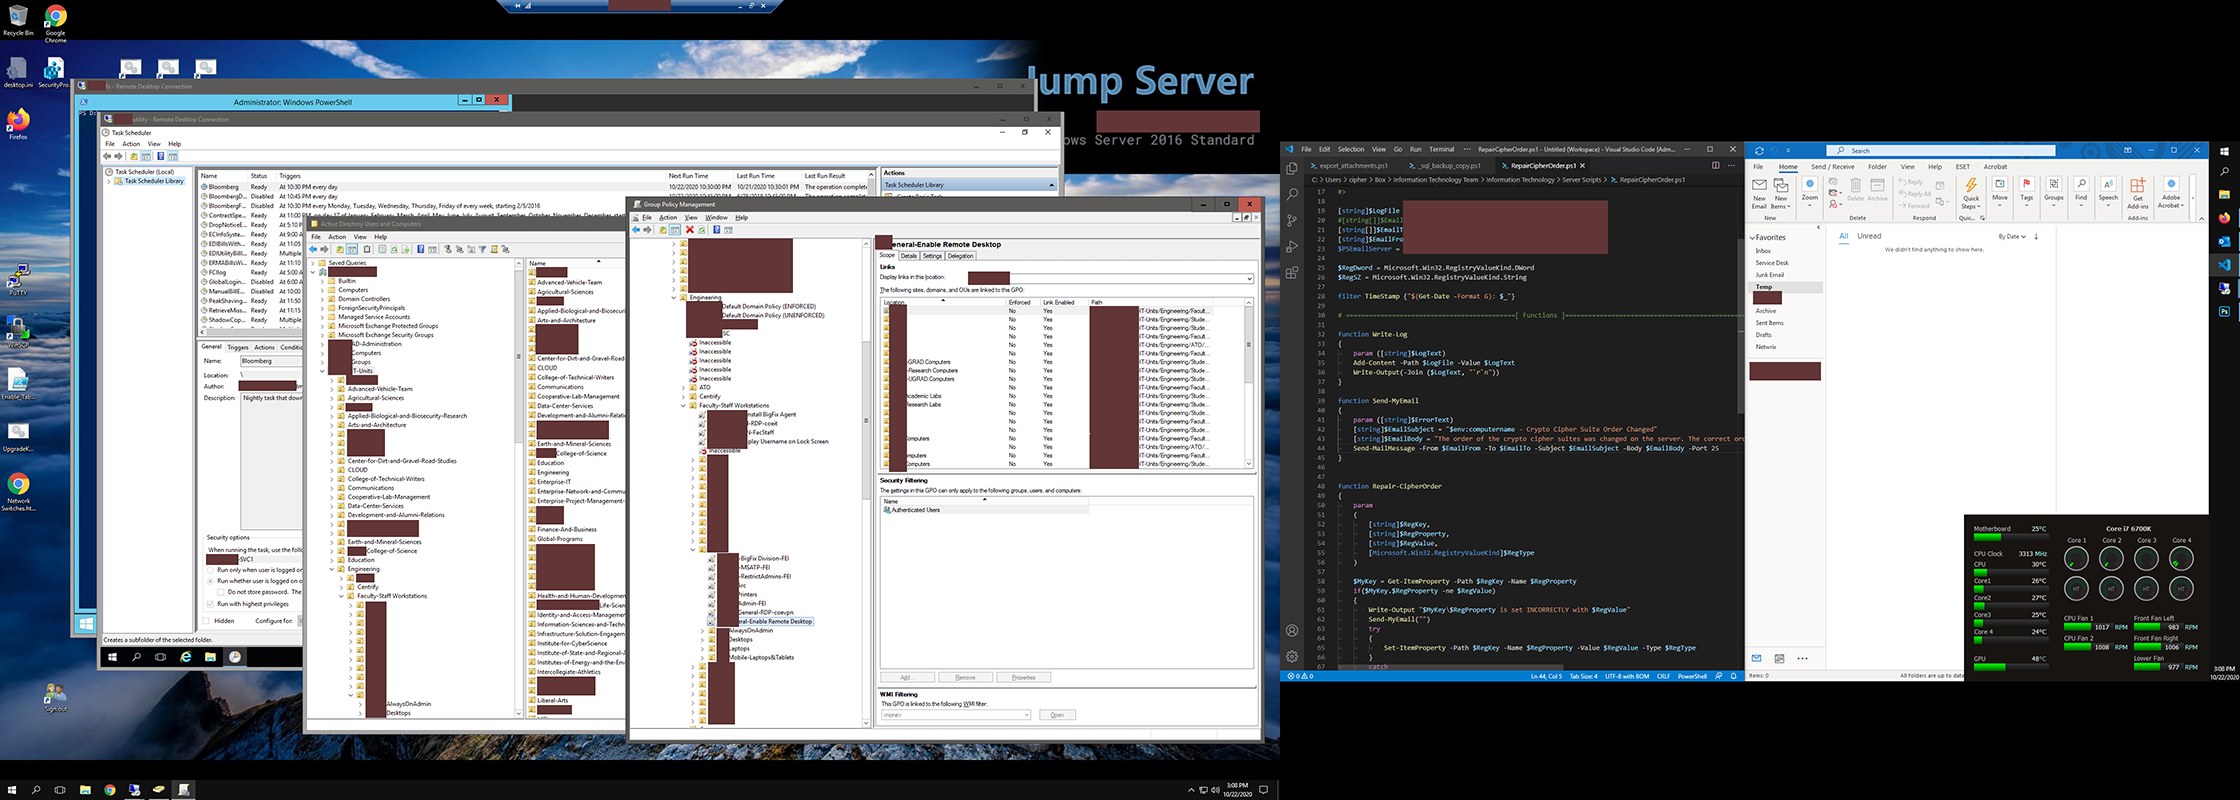2240x800 pixels.
Task: Open the Accounts icon in VS Code
Action: click(1292, 631)
